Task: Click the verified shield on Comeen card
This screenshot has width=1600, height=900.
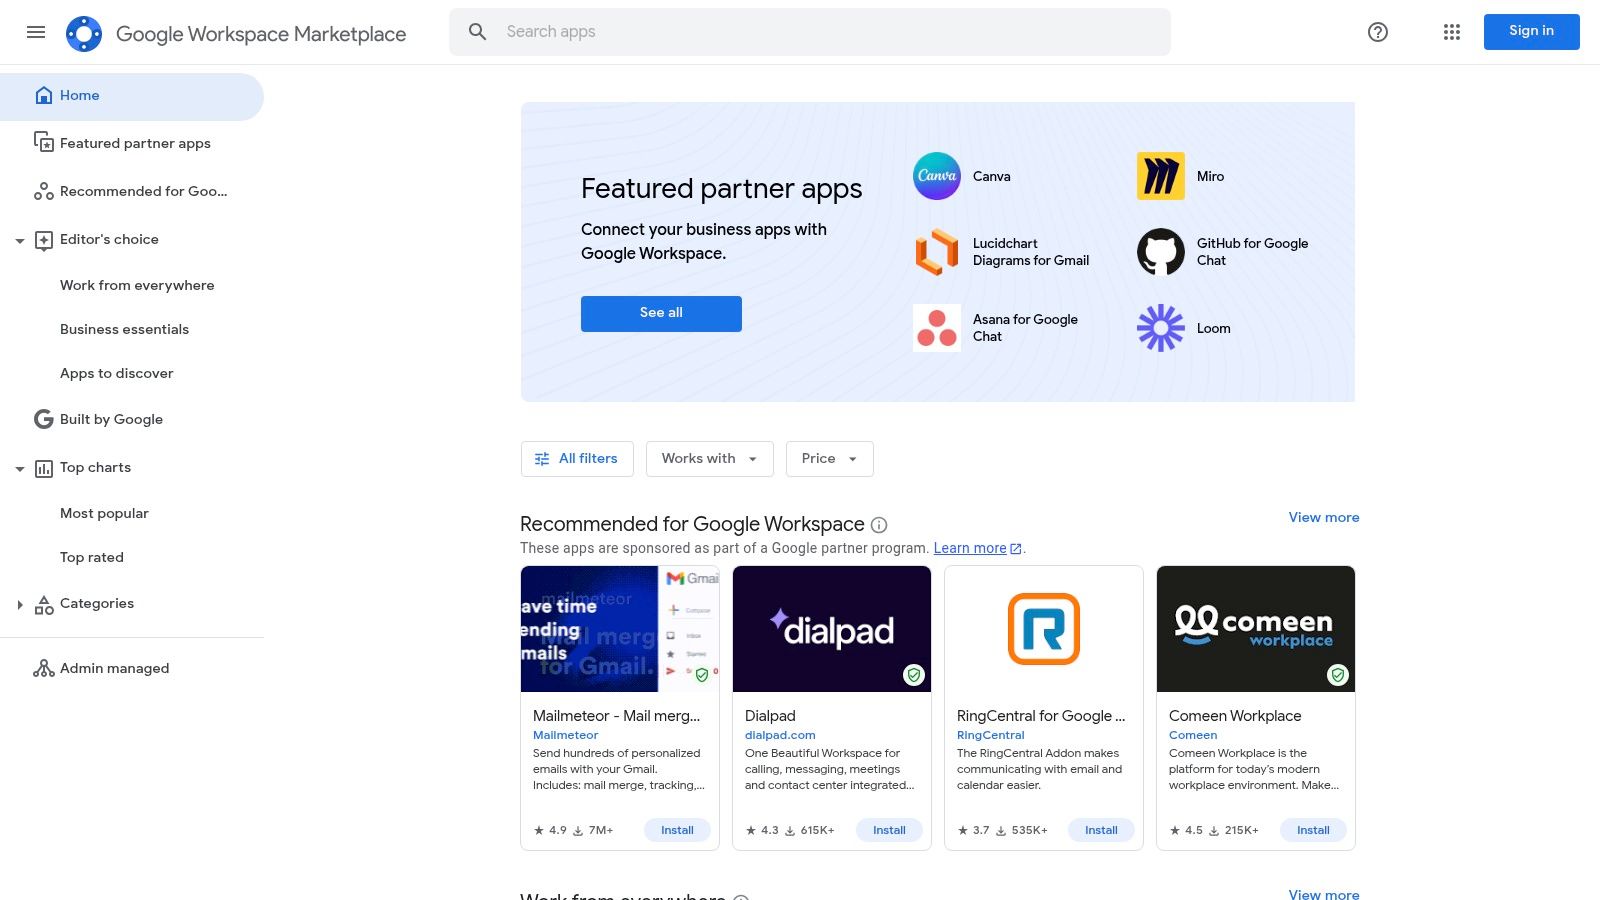Action: click(1337, 675)
